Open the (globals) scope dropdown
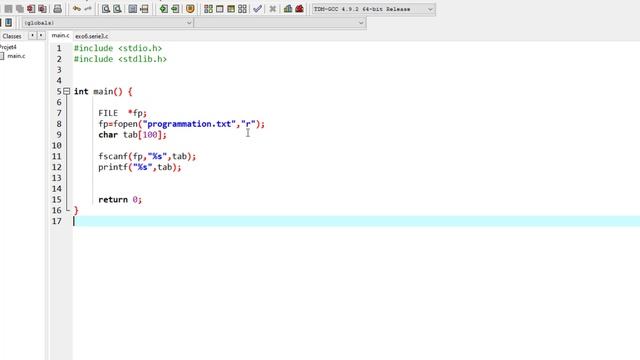Viewport: 640px width, 360px height. [107, 23]
